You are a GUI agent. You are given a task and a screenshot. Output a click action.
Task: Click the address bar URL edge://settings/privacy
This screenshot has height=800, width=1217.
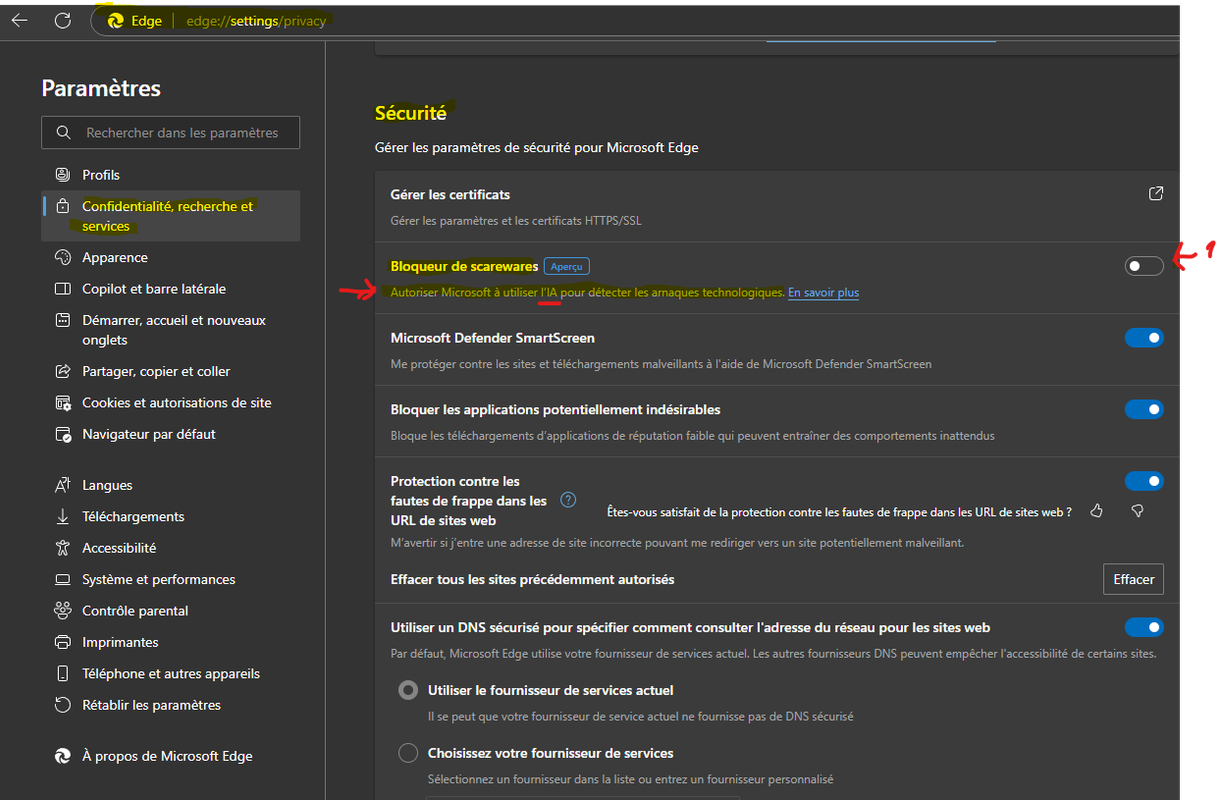pyautogui.click(x=256, y=20)
